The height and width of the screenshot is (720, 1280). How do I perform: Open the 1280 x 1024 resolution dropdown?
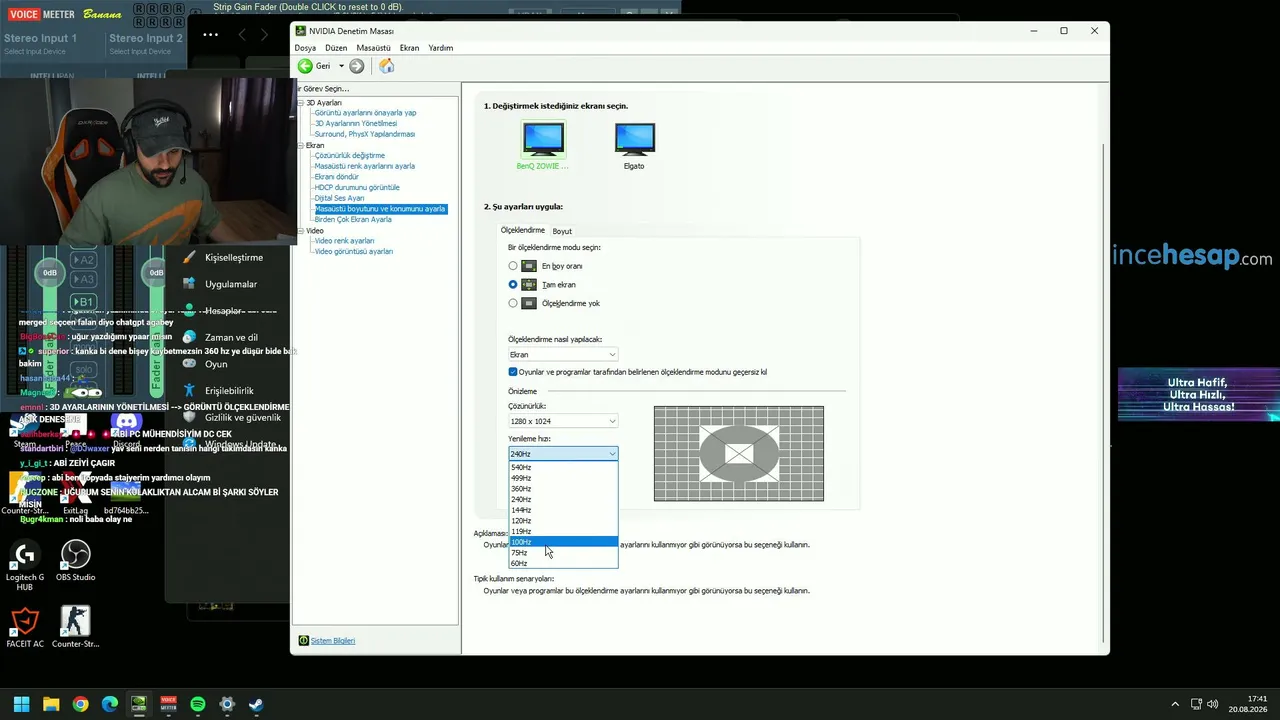click(563, 421)
